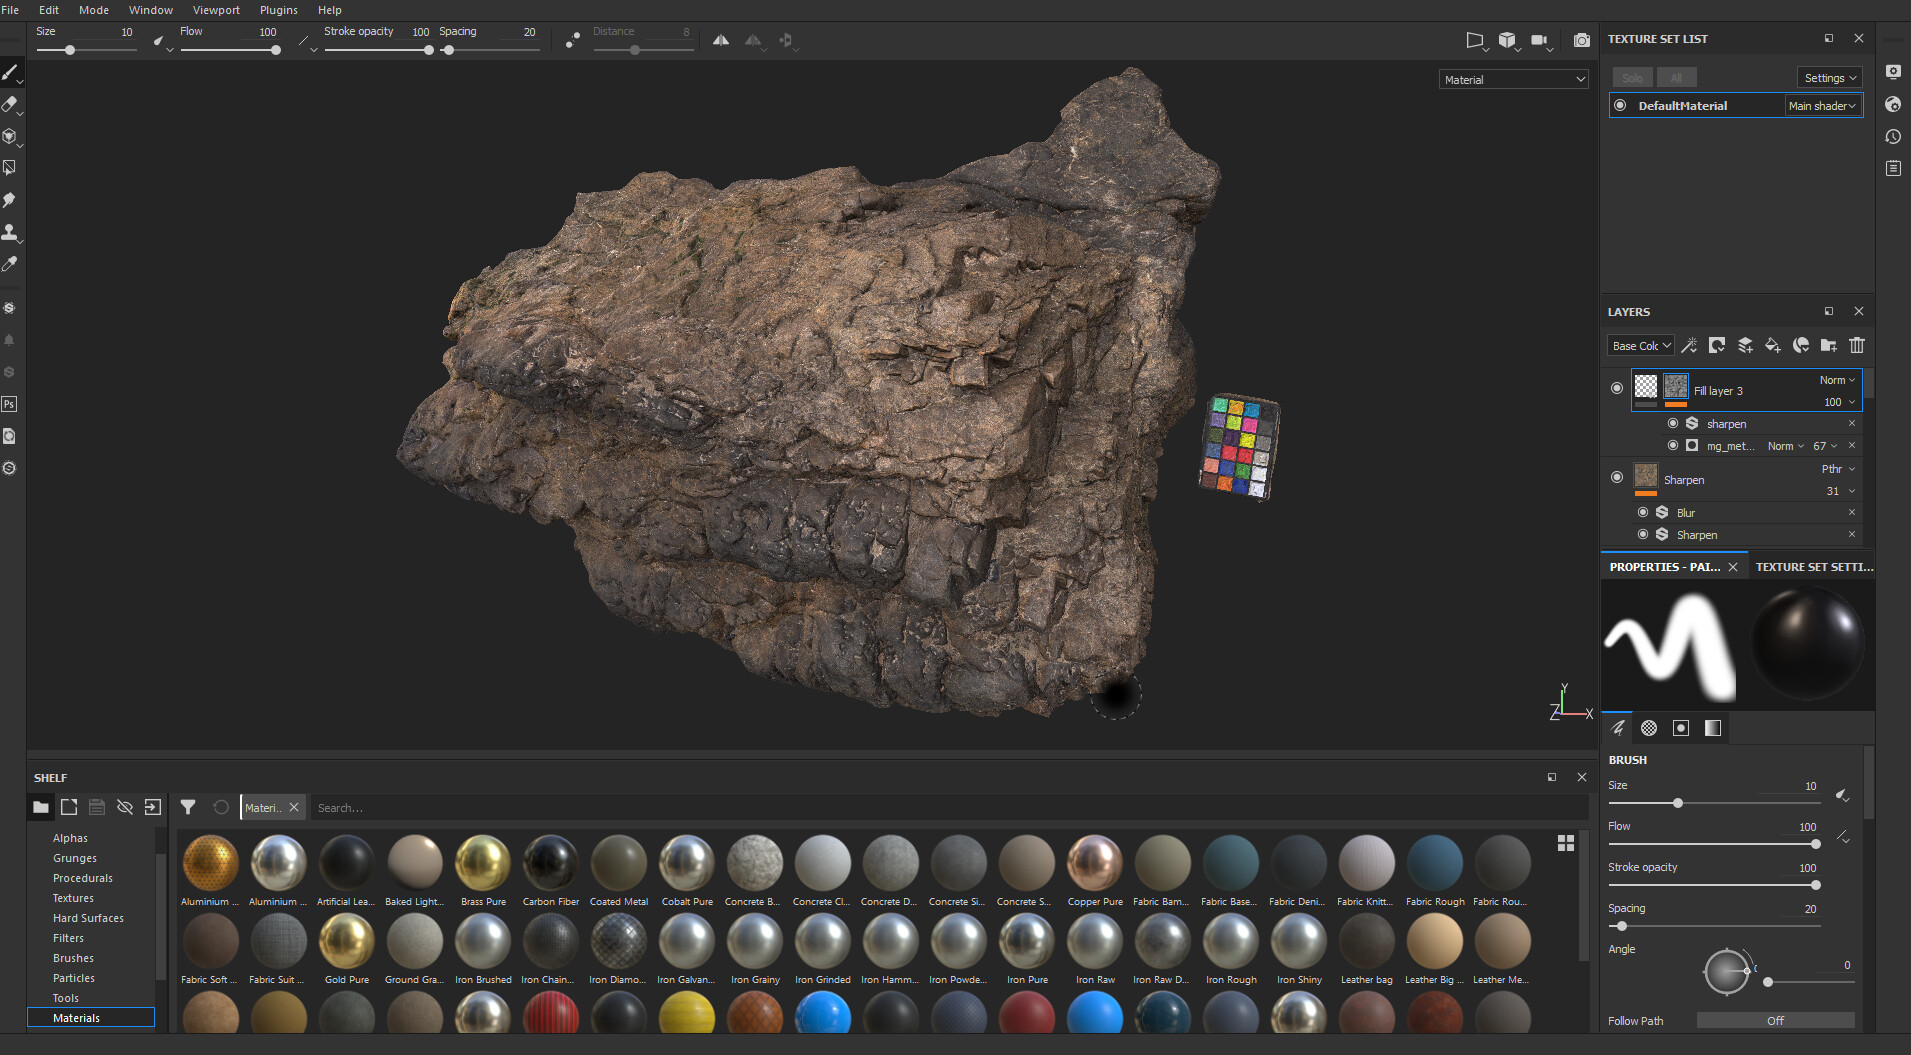
Task: Add a smart material layer
Action: click(x=1801, y=345)
